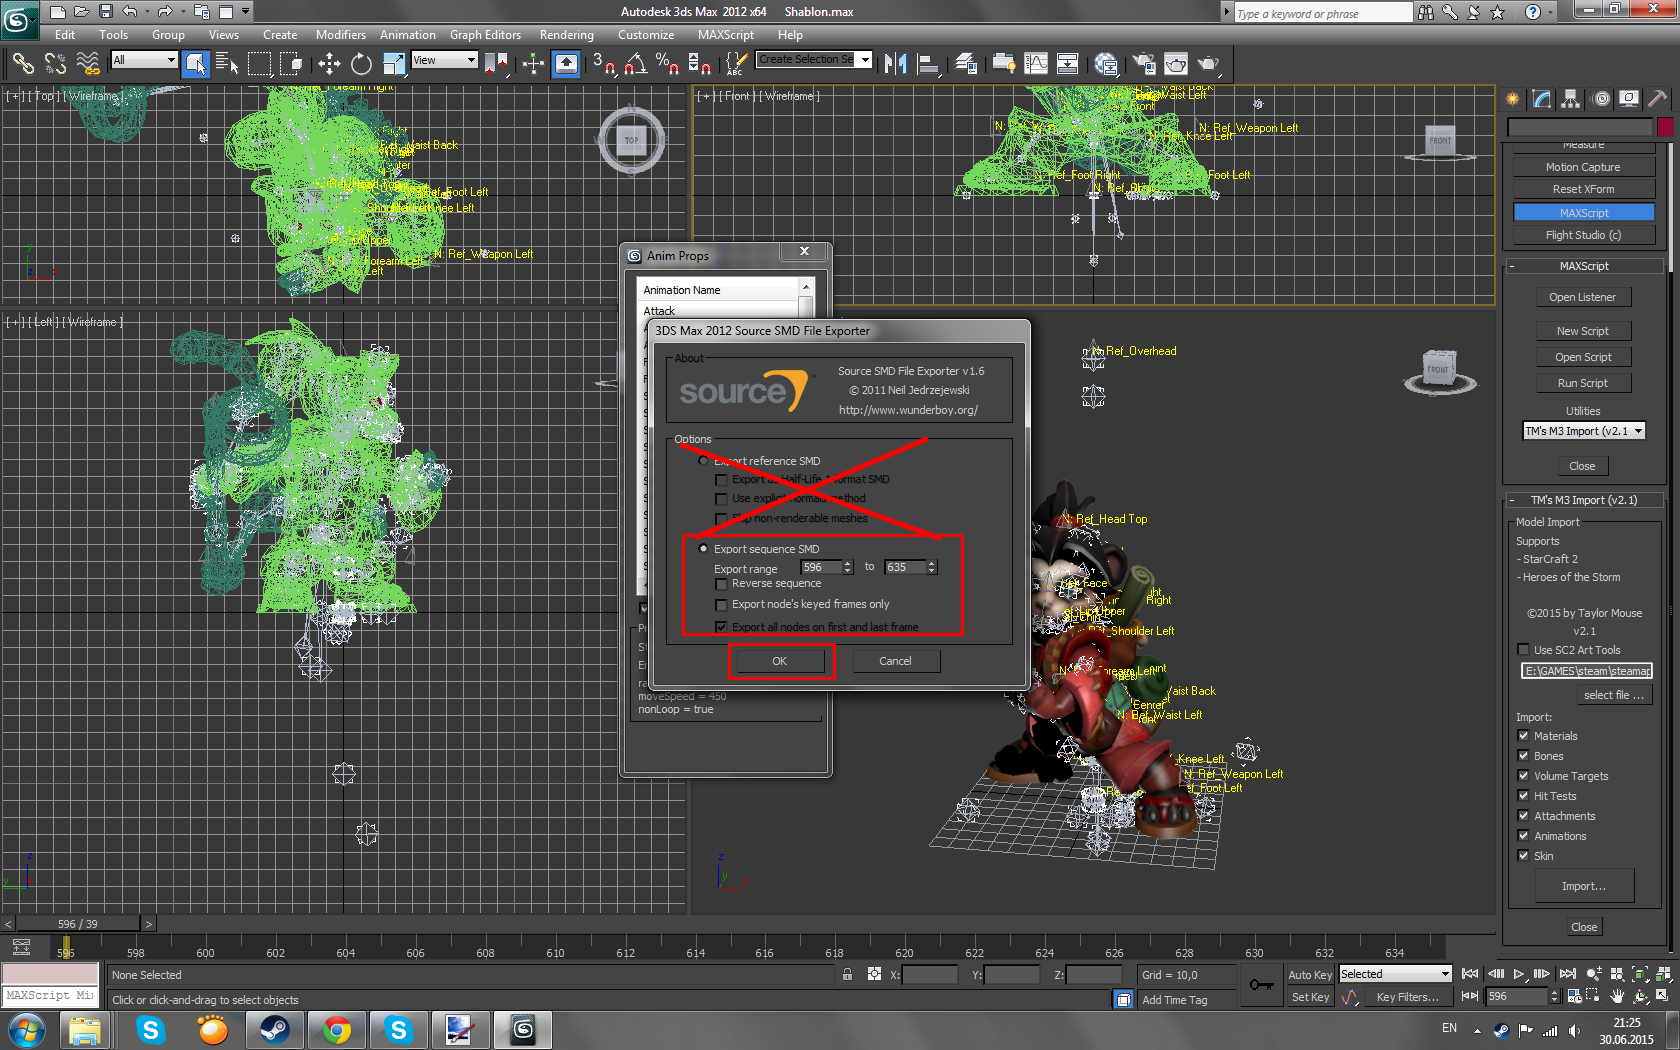Open Render Setup teapot icon
The width and height of the screenshot is (1680, 1050).
pos(1143,64)
